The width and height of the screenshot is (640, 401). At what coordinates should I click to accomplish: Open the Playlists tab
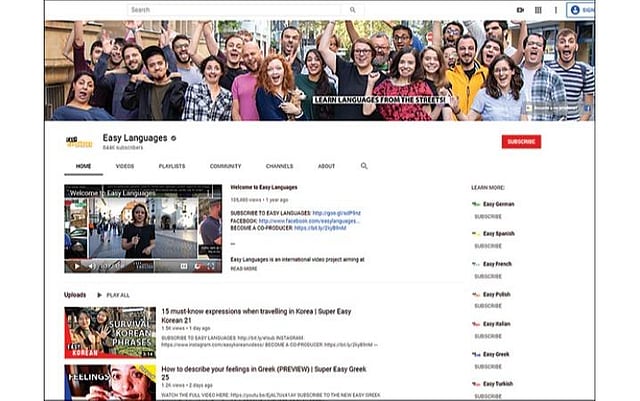click(171, 166)
